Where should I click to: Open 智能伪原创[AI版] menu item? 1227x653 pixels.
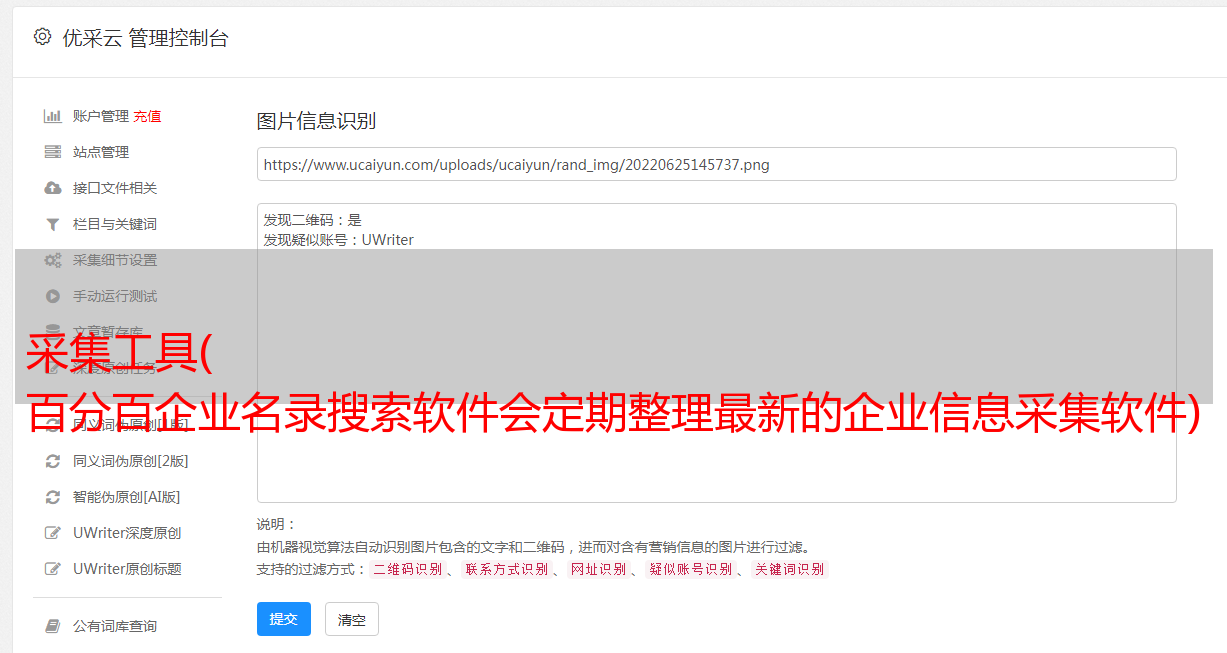(127, 497)
